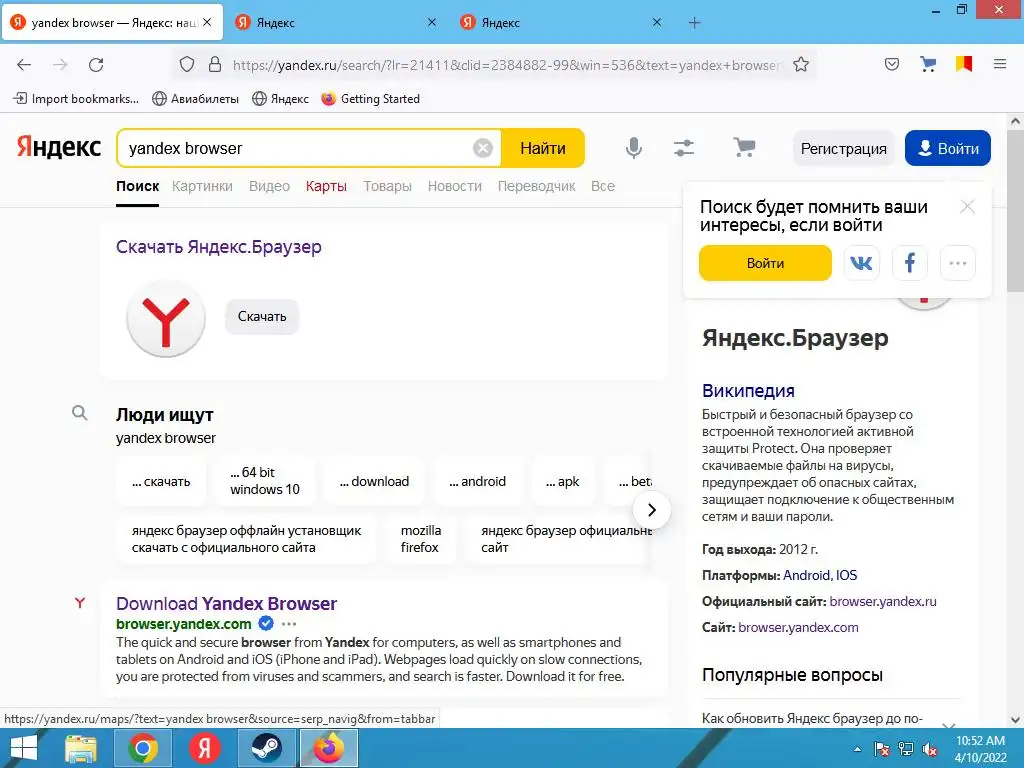Open the browser.yandex.ru official site link
This screenshot has height=768, width=1024.
883,601
